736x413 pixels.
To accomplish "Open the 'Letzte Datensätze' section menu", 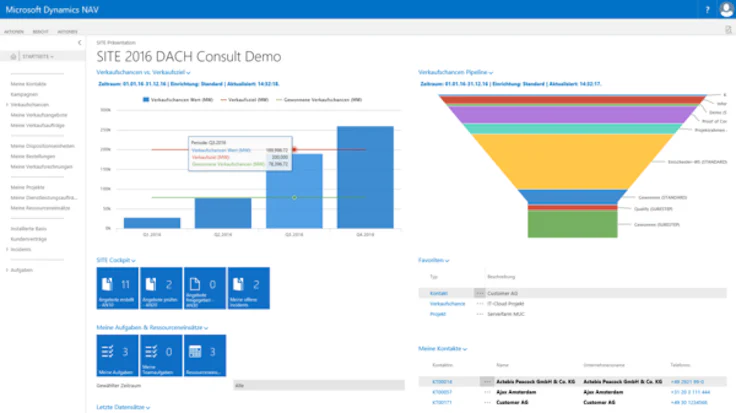I will [x=123, y=407].
